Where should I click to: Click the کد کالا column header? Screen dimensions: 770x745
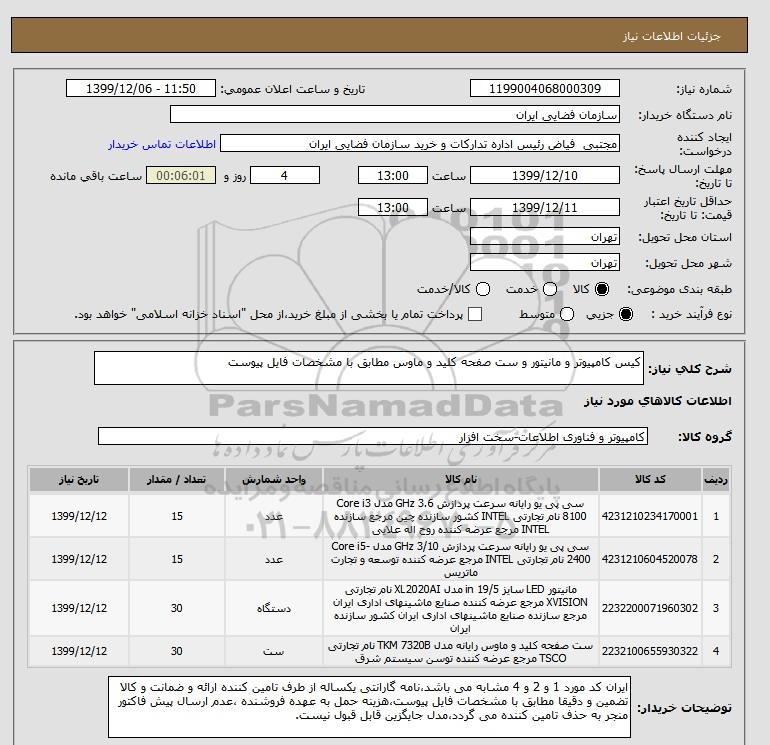coord(650,480)
